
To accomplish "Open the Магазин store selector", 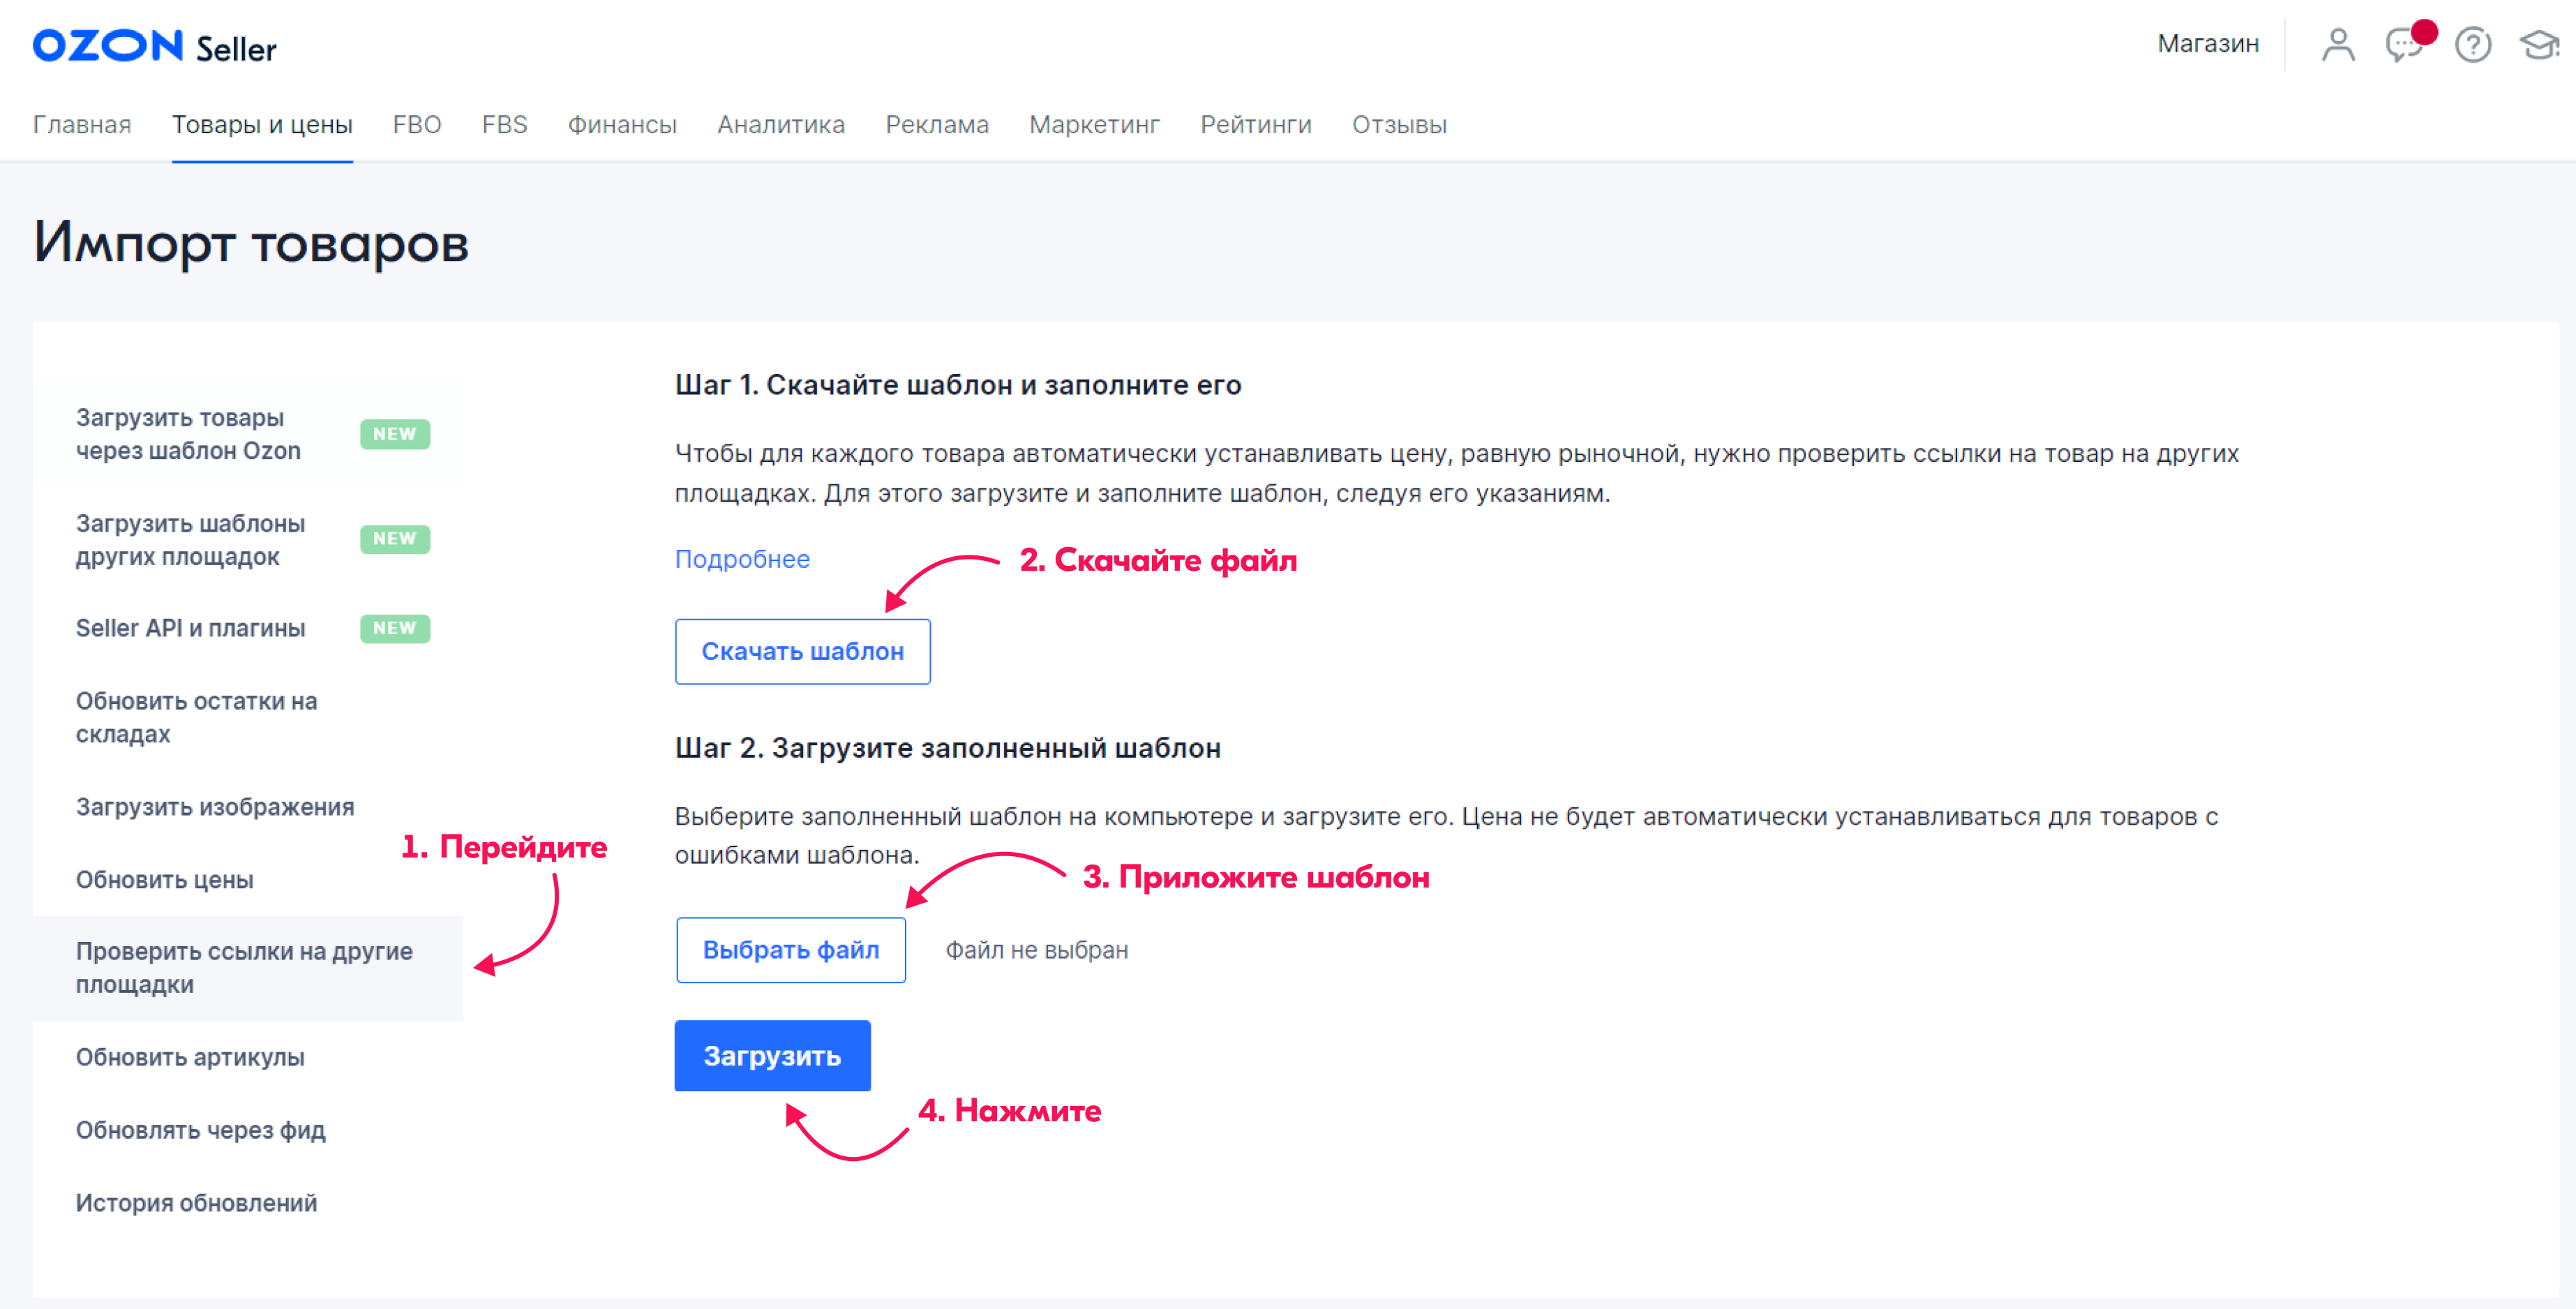I will 2207,44.
